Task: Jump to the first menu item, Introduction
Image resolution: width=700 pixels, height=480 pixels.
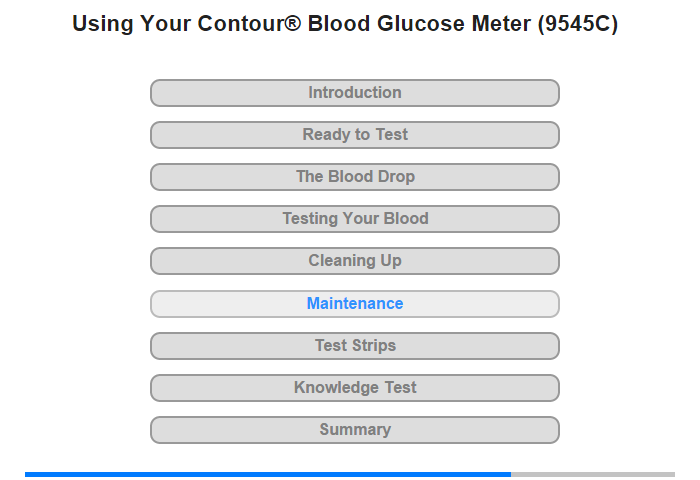Action: tap(354, 93)
